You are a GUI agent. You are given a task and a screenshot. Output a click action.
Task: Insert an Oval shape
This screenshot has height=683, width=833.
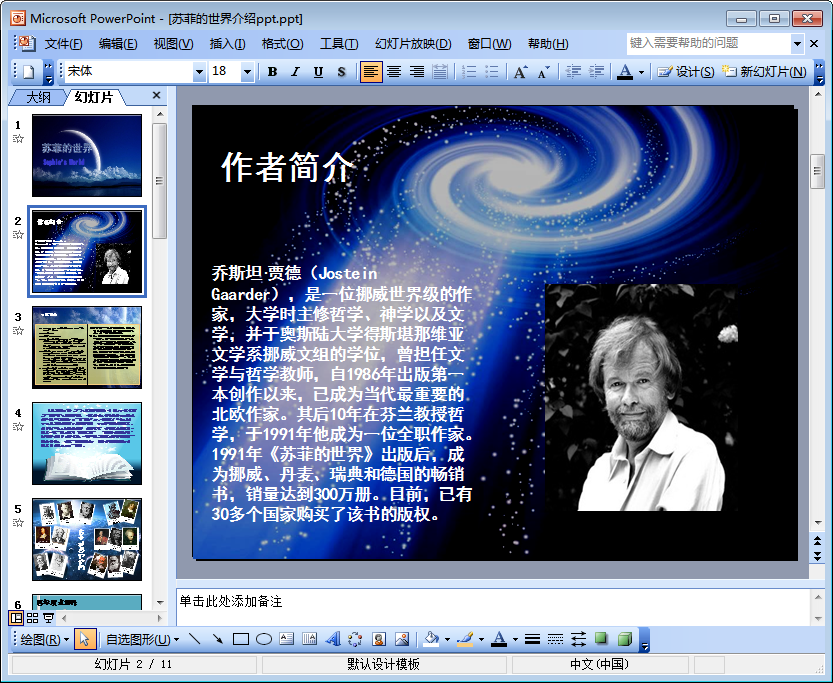coord(264,639)
